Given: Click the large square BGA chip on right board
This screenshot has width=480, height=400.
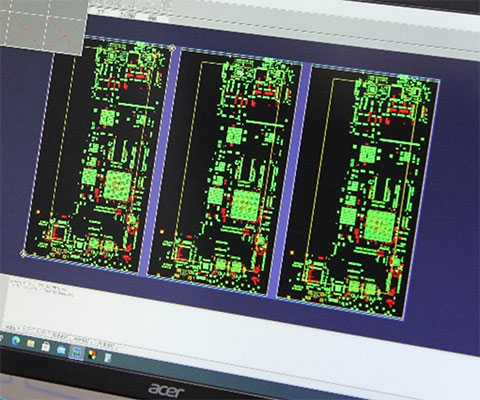Looking at the screenshot, I should 379,225.
